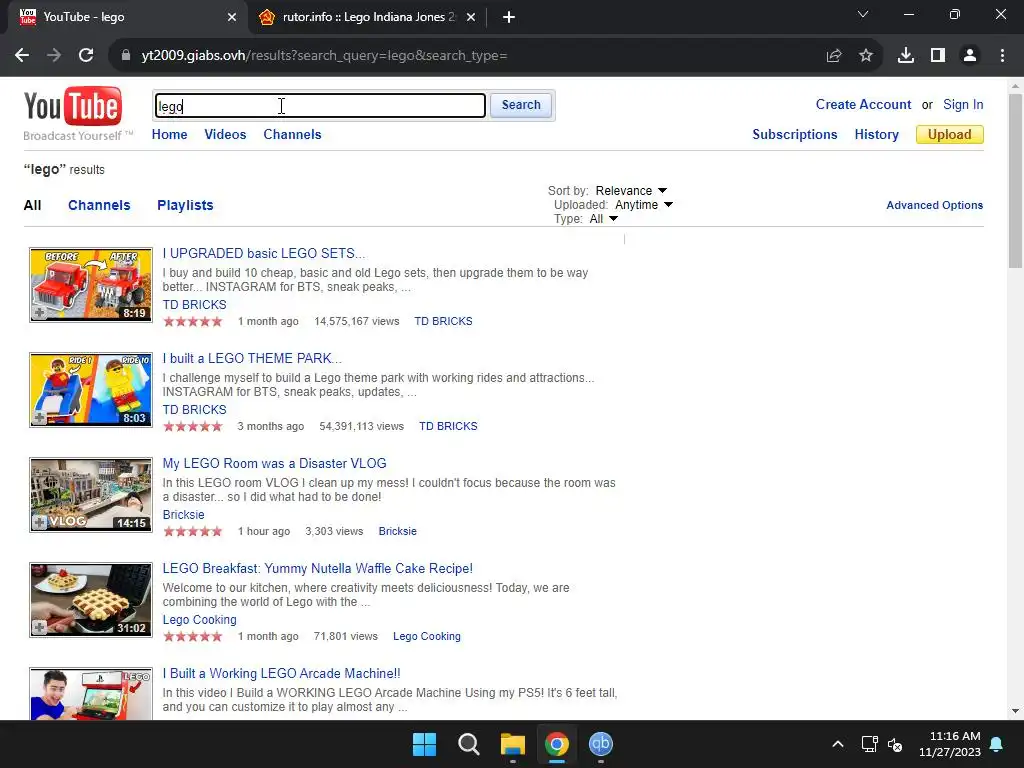Viewport: 1024px width, 768px height.
Task: Select the YouTube - lego browser tab
Action: pyautogui.click(x=127, y=17)
